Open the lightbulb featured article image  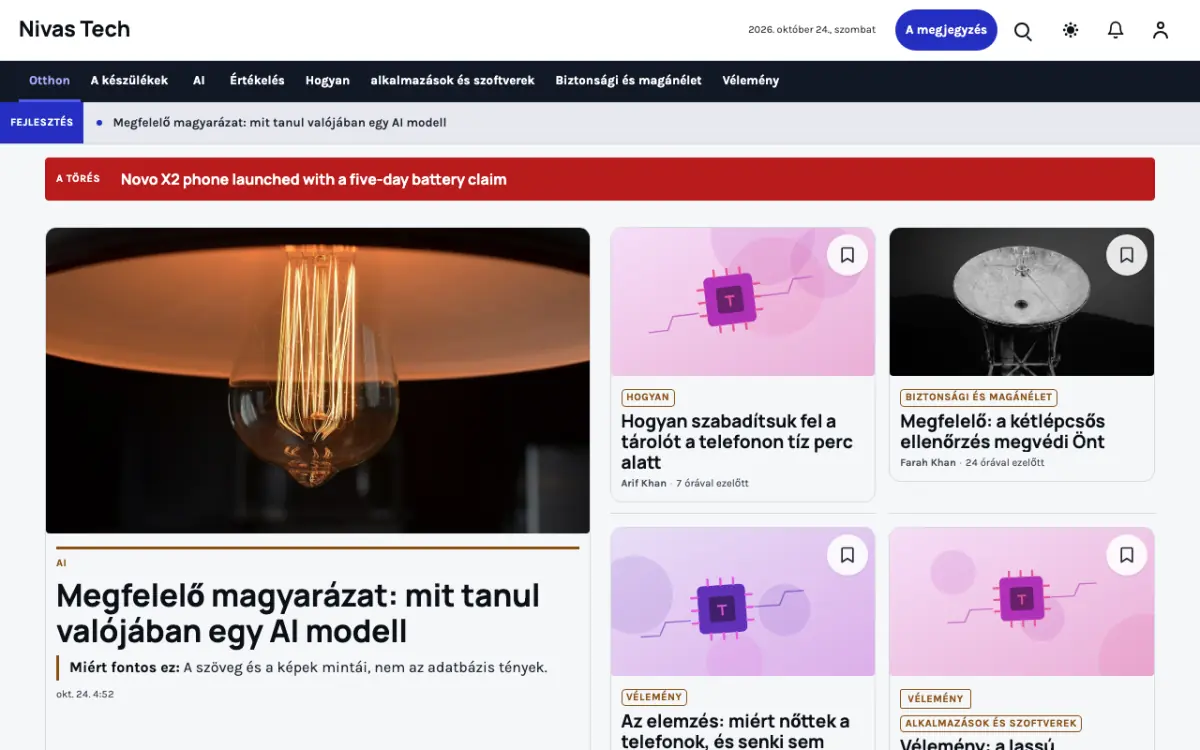point(318,381)
